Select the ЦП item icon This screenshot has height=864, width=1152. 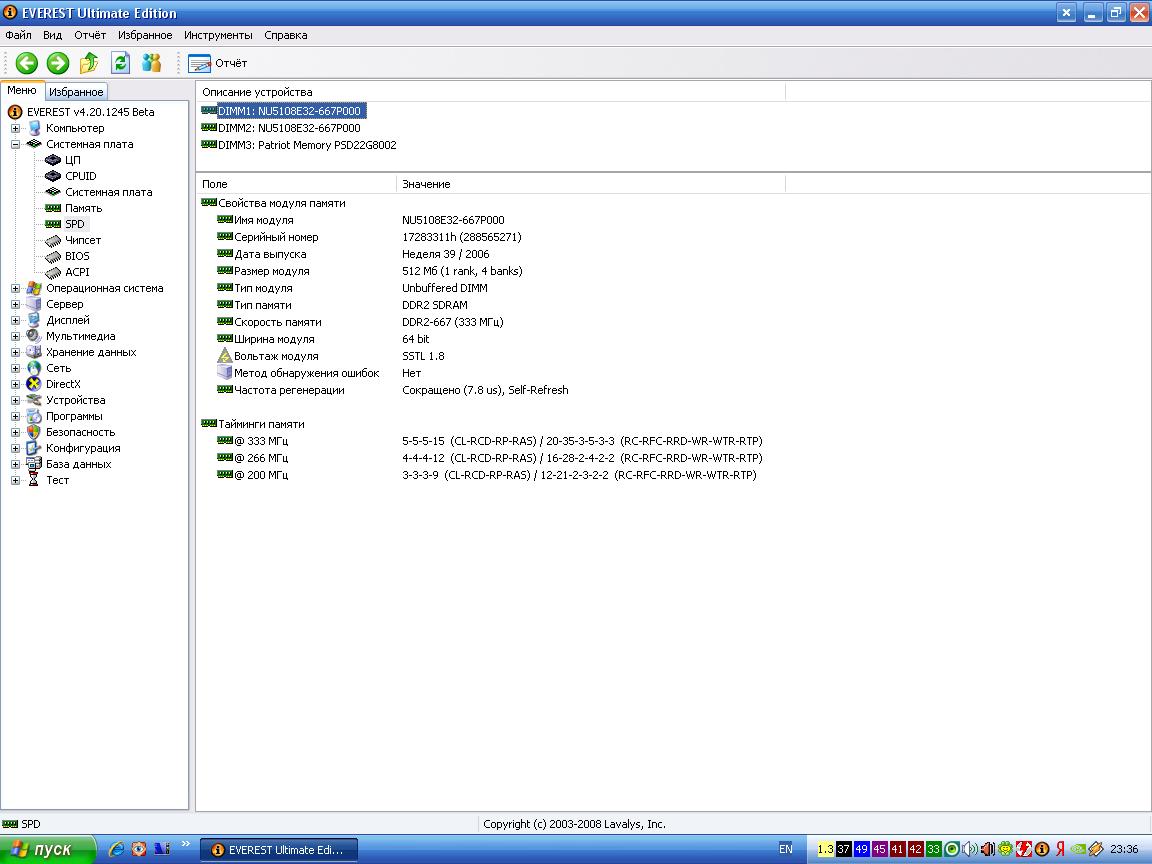[x=53, y=160]
